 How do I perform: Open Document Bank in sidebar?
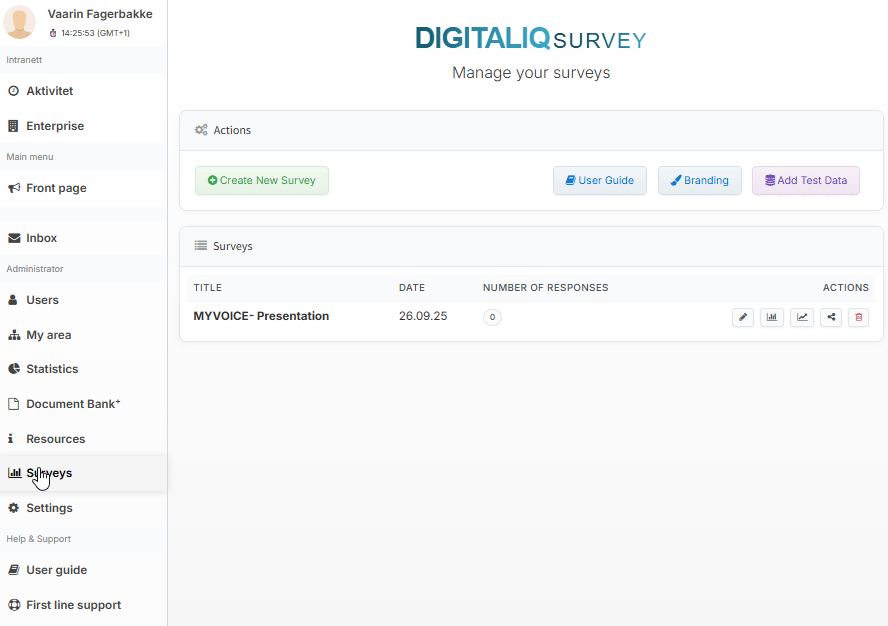[x=73, y=404]
